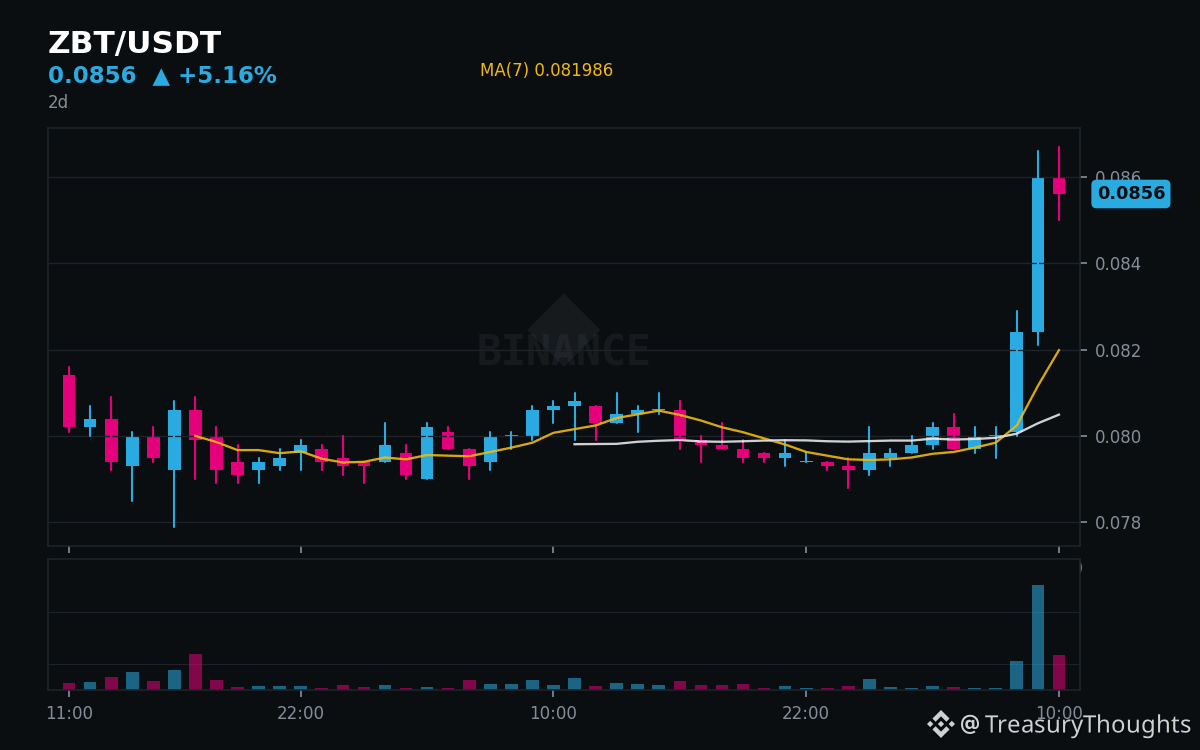1200x750 pixels.
Task: Click the blue 0.0856 price tag on axis
Action: click(x=1131, y=193)
